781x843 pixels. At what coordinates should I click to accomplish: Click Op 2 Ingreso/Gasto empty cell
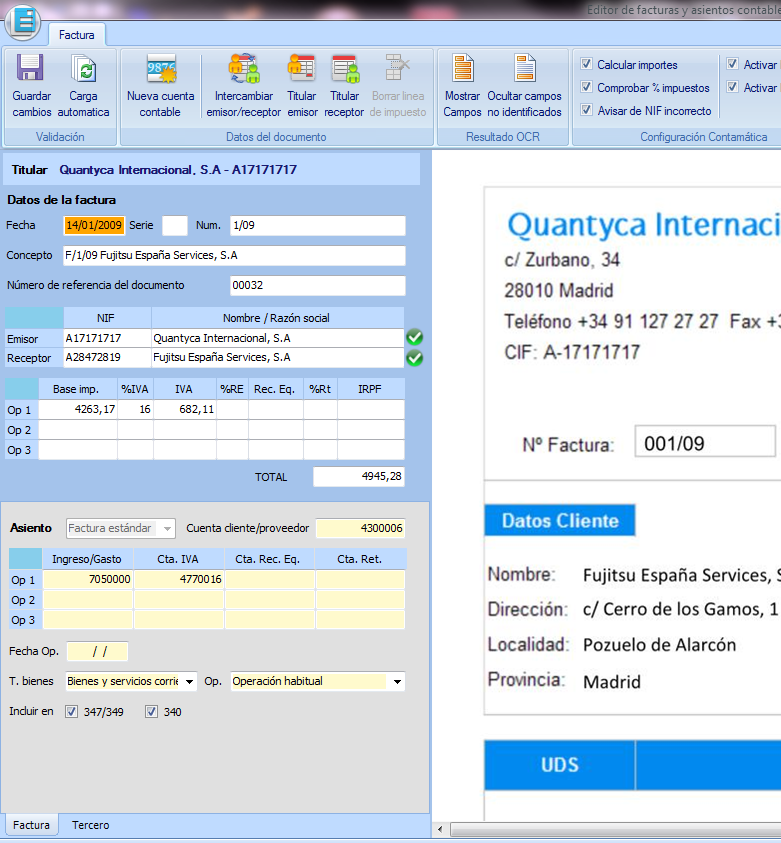[88, 600]
